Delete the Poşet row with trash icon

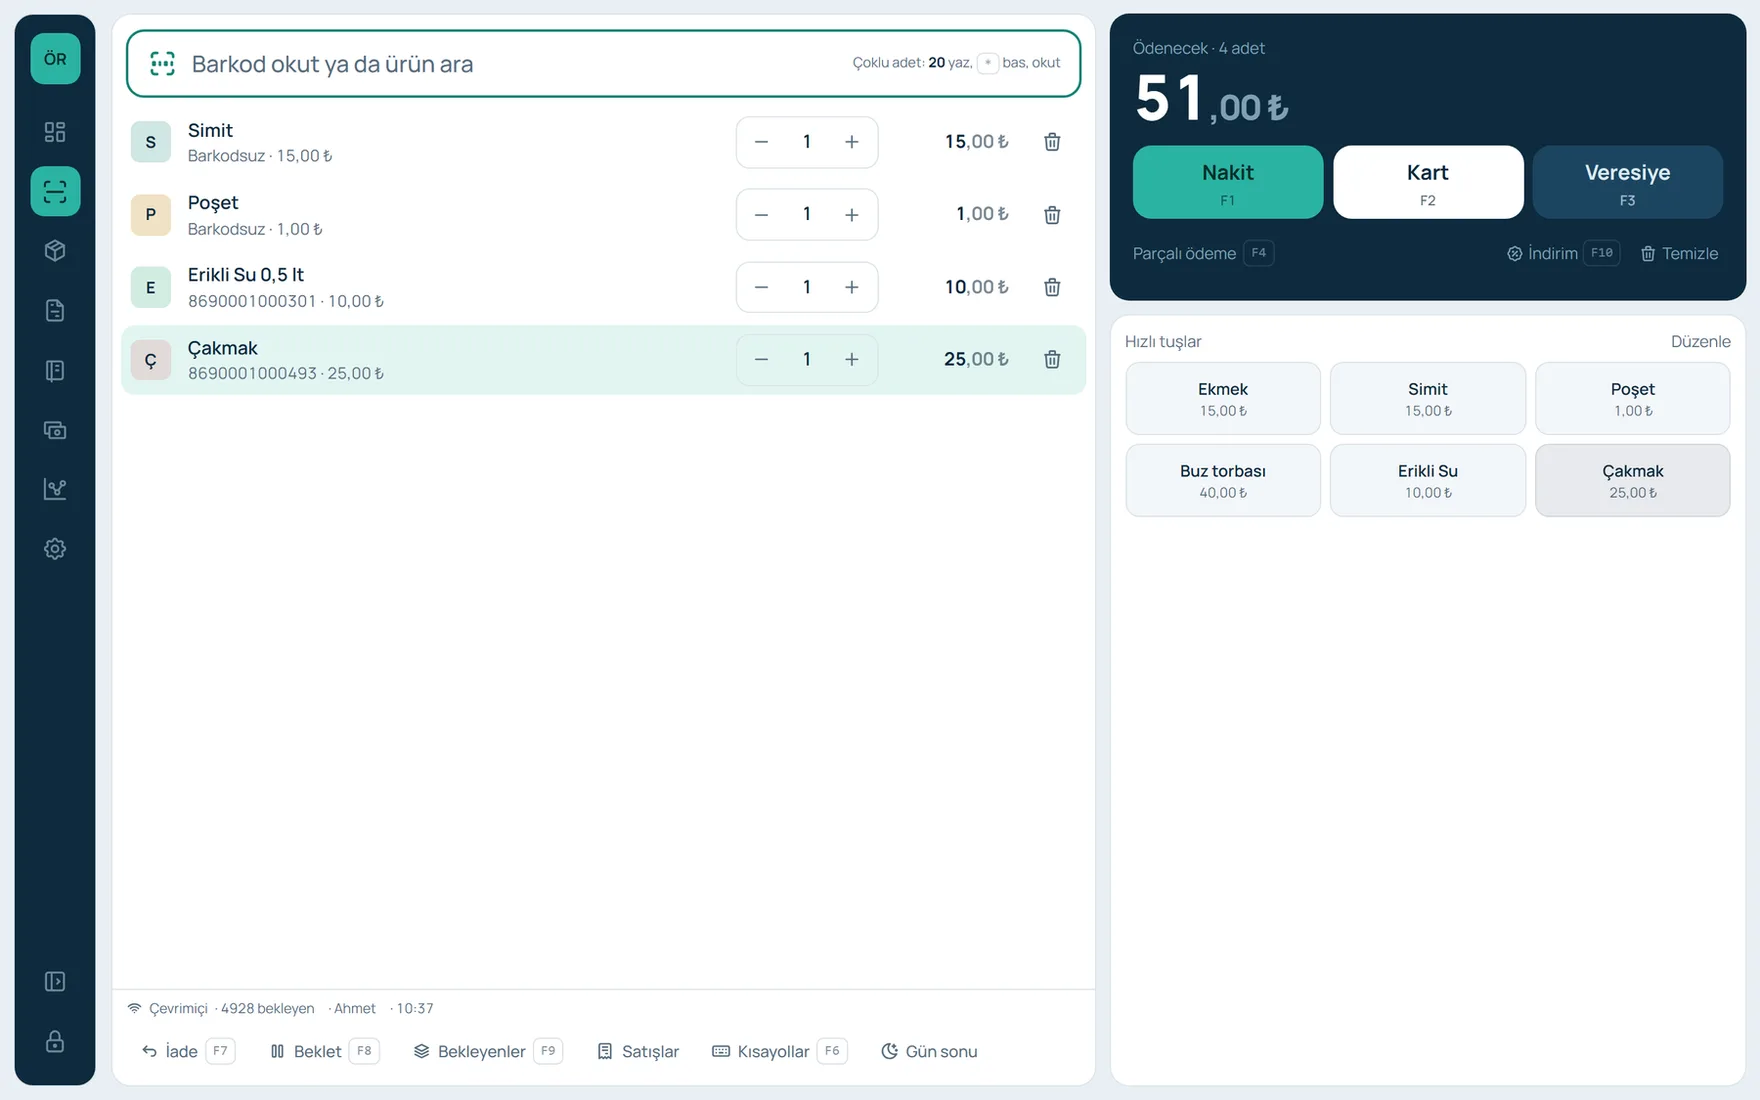tap(1052, 215)
